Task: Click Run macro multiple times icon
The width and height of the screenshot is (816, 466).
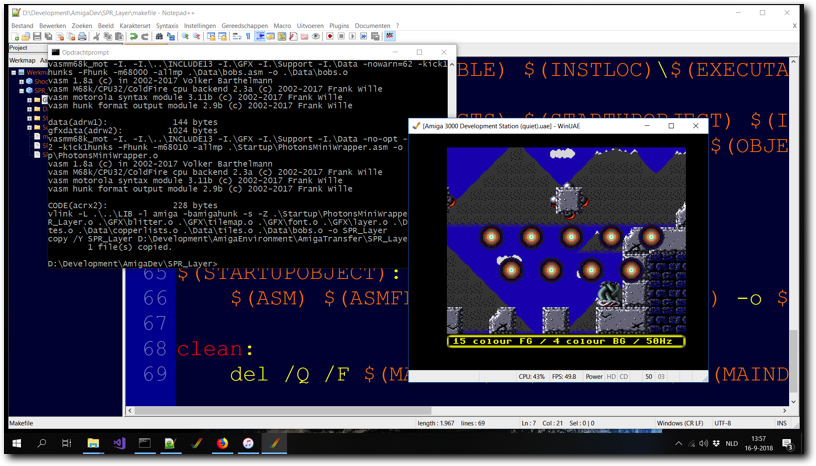Action: [x=364, y=36]
